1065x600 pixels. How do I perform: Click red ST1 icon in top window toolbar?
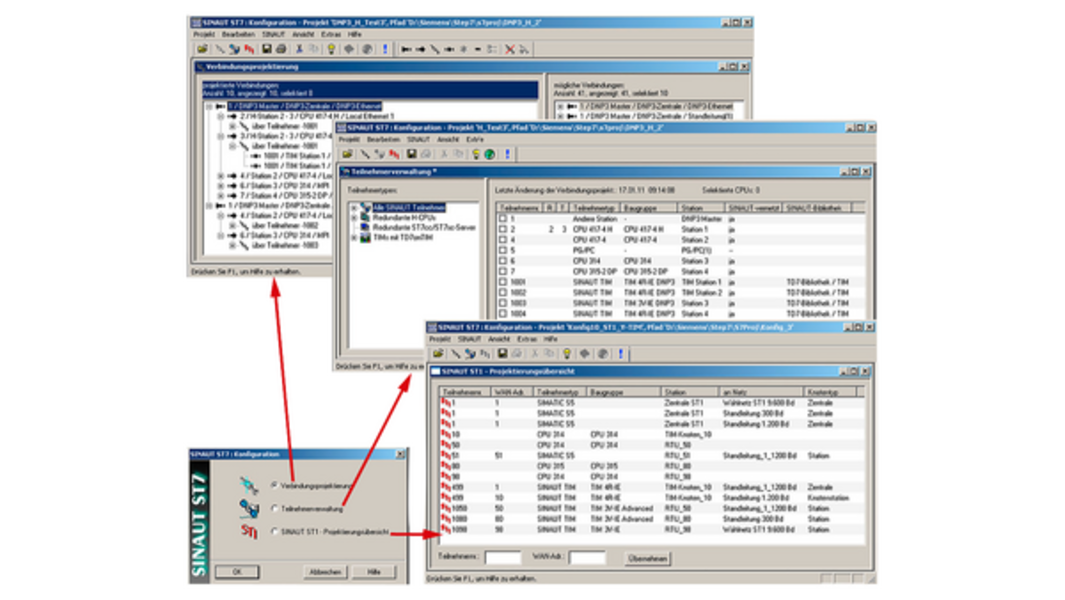[249, 49]
